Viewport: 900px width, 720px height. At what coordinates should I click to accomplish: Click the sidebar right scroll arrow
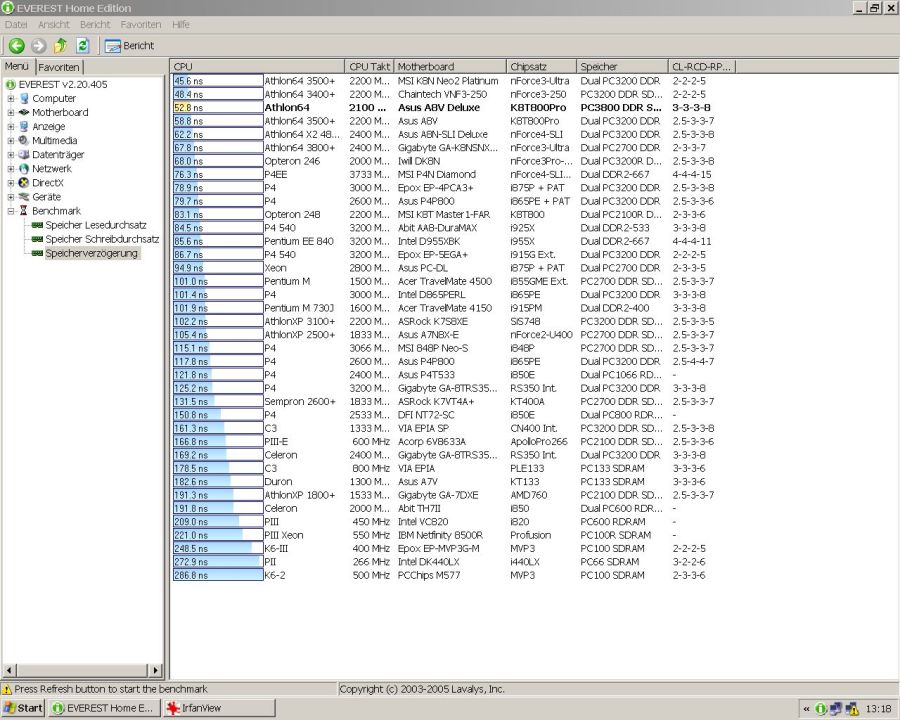155,670
